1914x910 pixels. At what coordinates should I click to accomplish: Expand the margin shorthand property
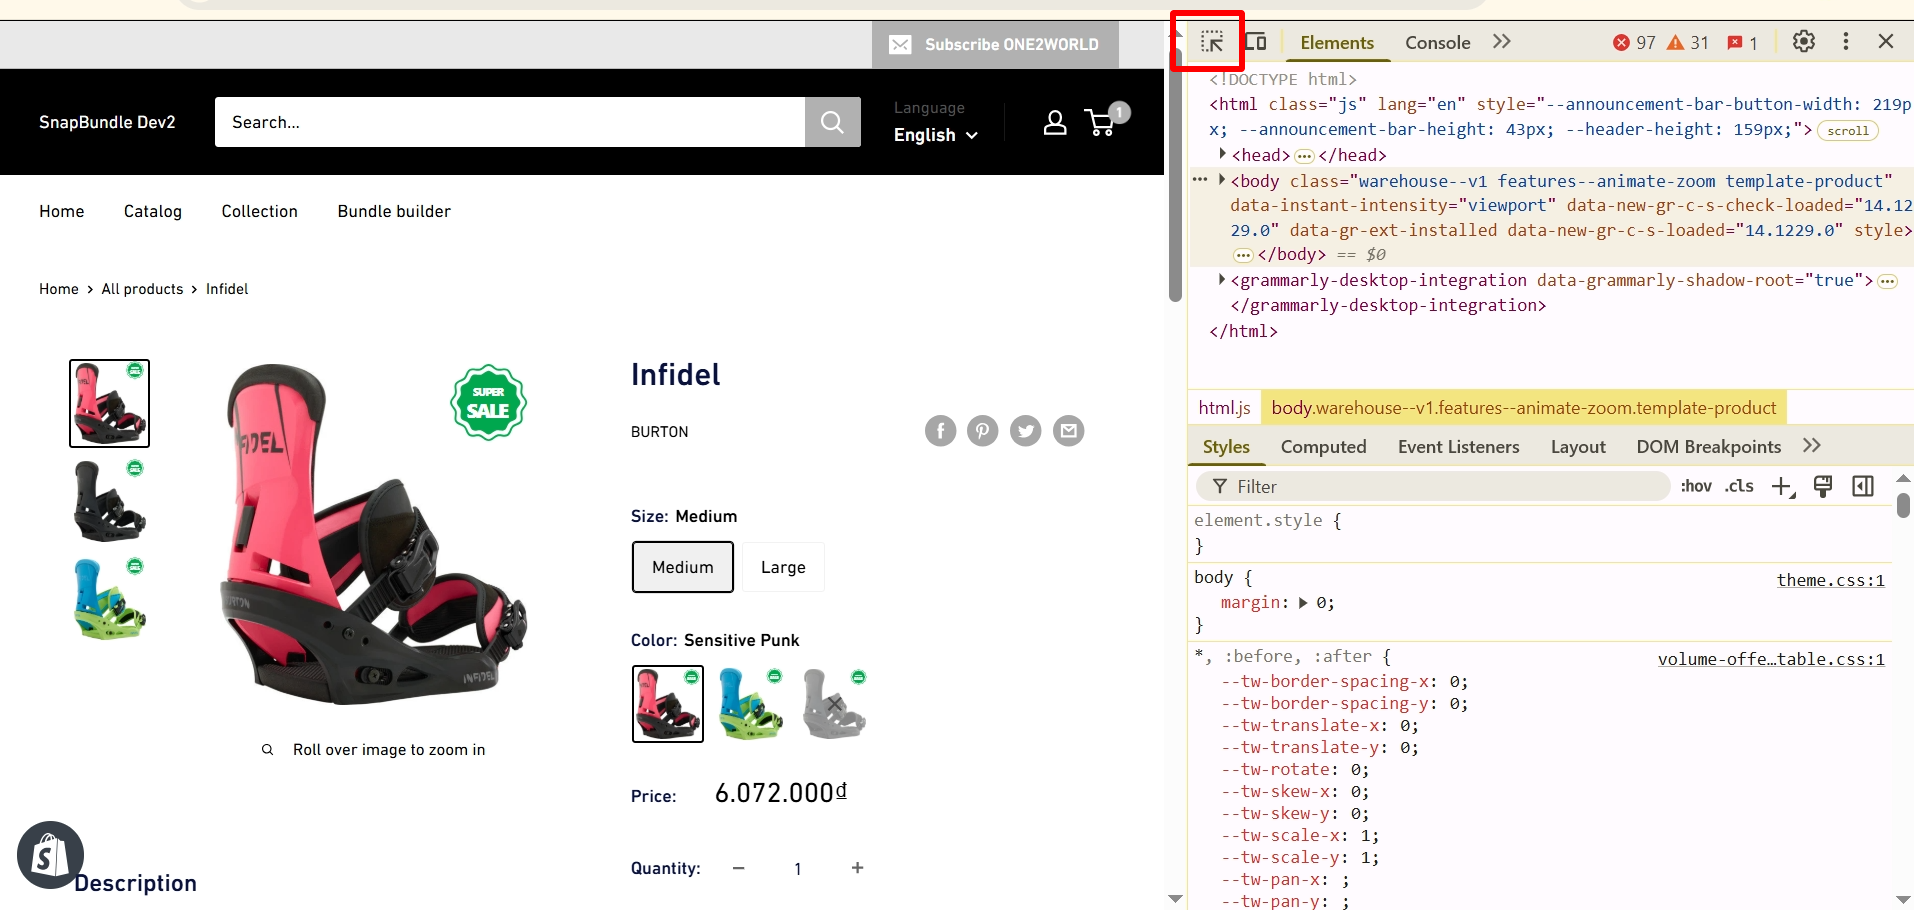(x=1303, y=603)
